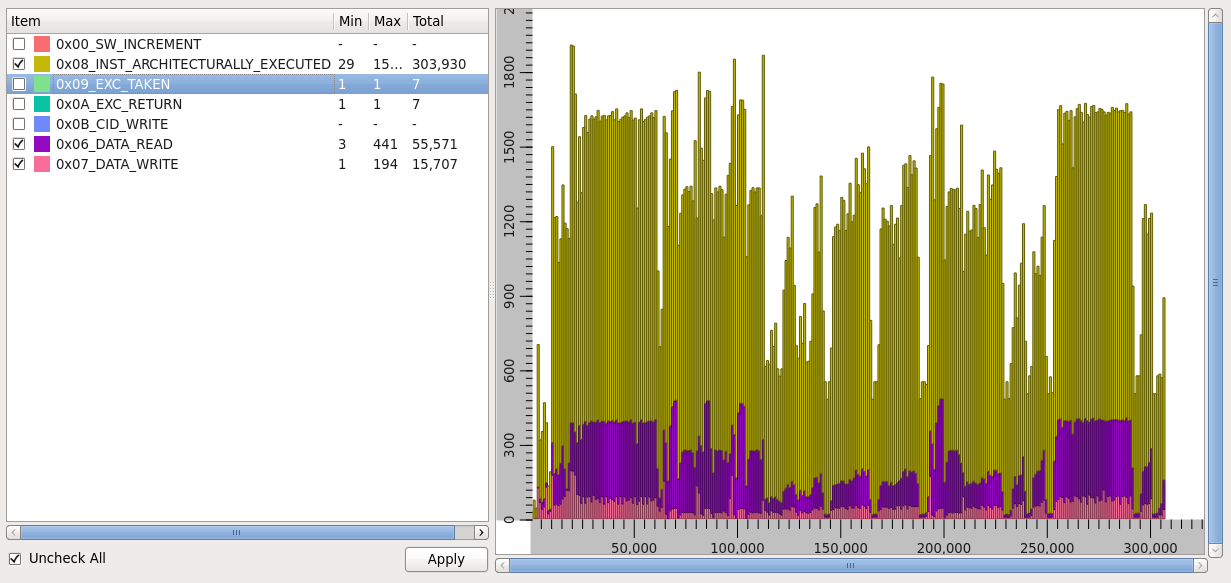Image resolution: width=1231 pixels, height=583 pixels.
Task: Uncheck 0x08_INST_ARCHITECTURALLY_EXECUTED counter
Action: (x=19, y=64)
